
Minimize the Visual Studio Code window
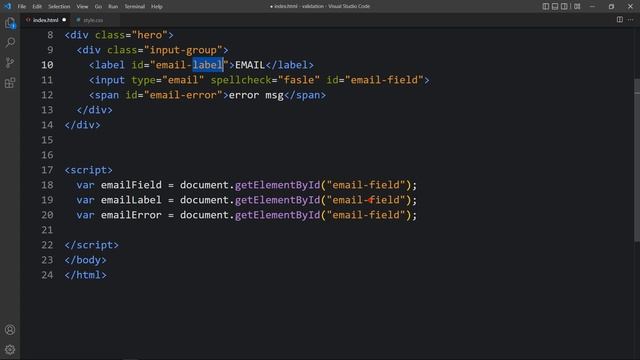(x=592, y=7)
